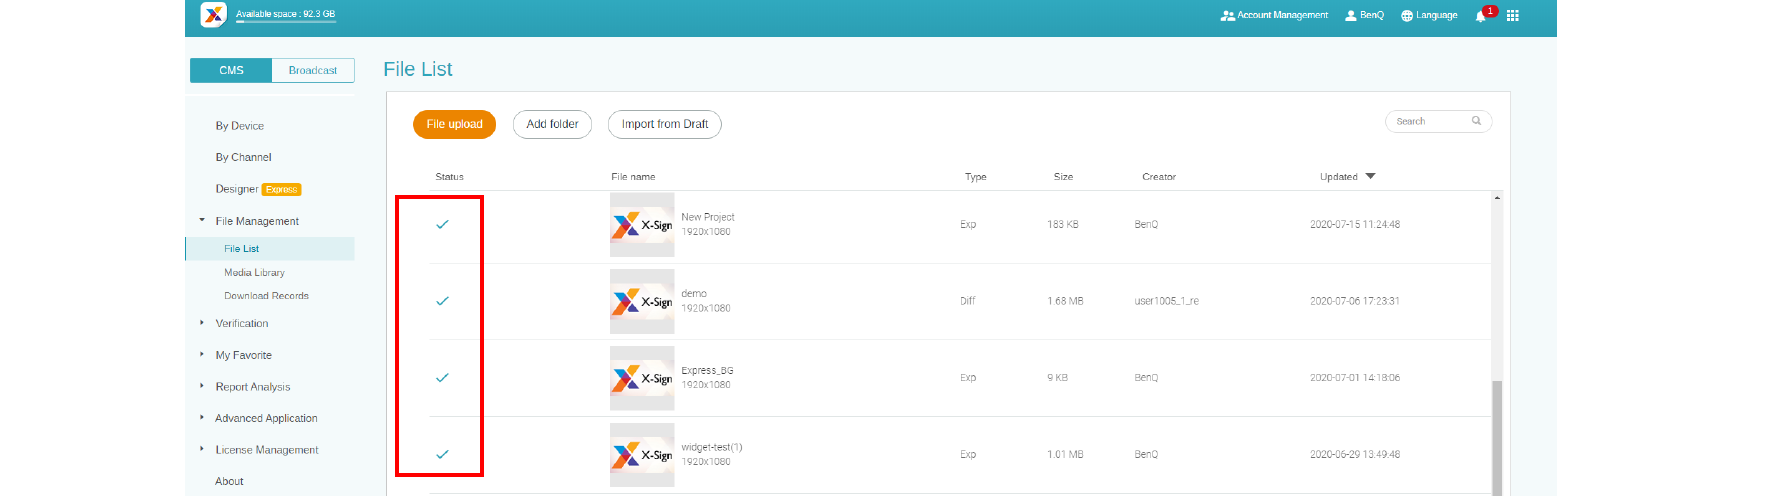The width and height of the screenshot is (1772, 496).
Task: Open the Express_BG file thumbnail
Action: [642, 378]
